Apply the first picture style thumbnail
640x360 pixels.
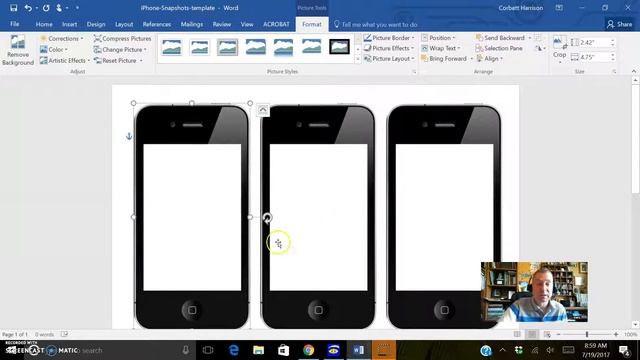pyautogui.click(x=172, y=47)
